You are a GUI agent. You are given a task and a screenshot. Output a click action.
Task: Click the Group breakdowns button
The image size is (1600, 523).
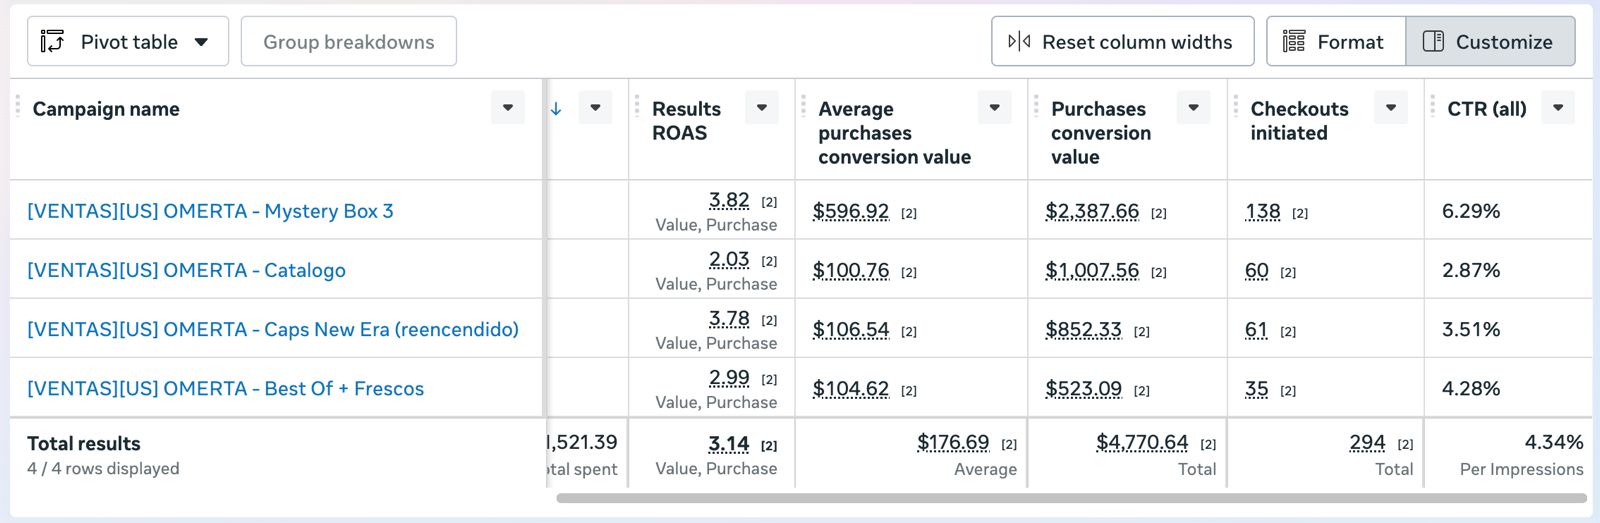(349, 42)
